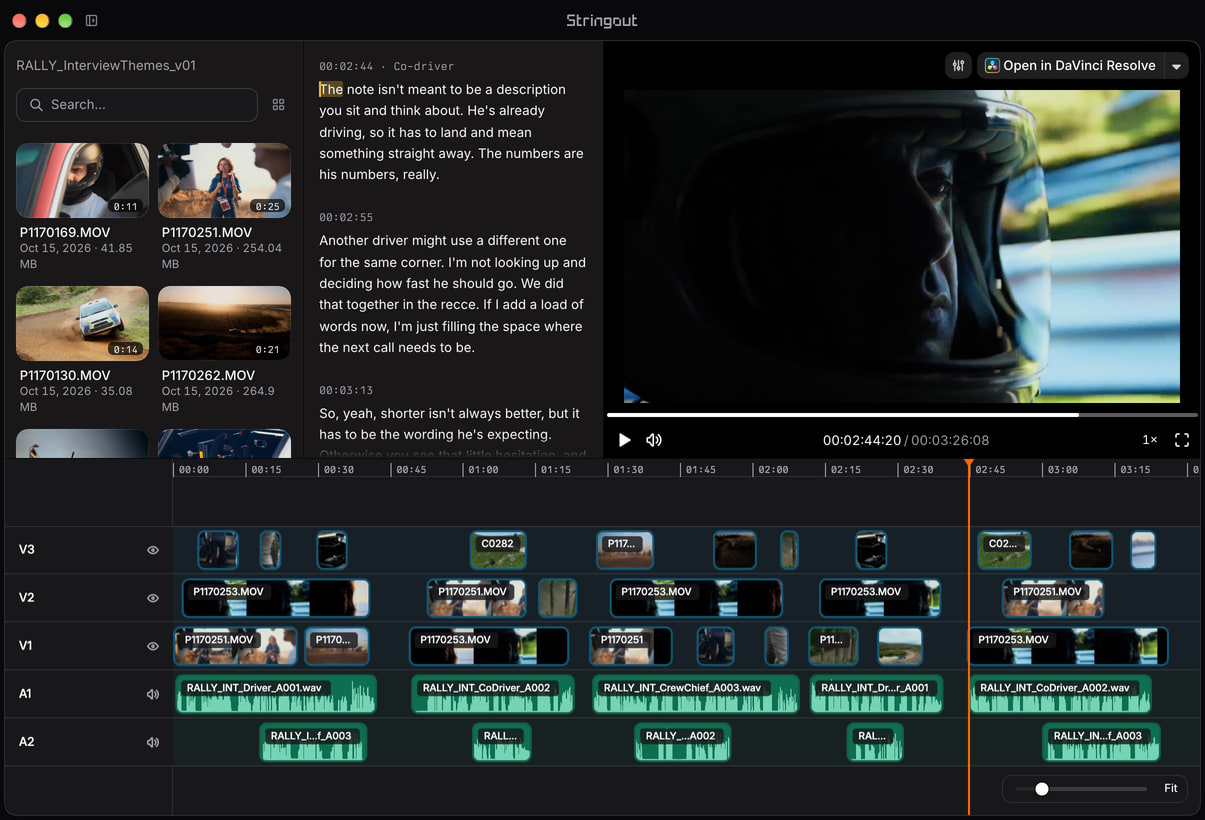Click the Fit zoom button
The image size is (1205, 820).
click(1170, 789)
